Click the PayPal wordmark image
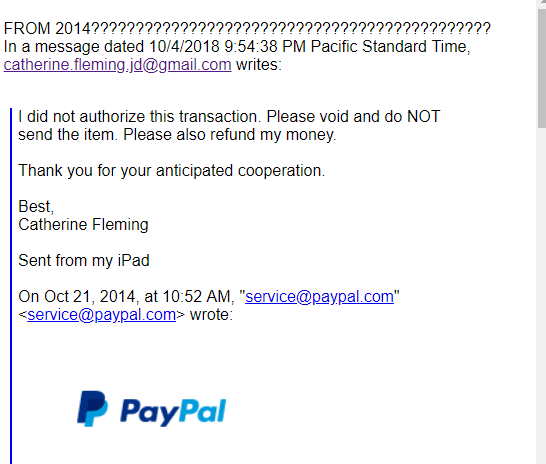The width and height of the screenshot is (546, 464). coord(173,412)
